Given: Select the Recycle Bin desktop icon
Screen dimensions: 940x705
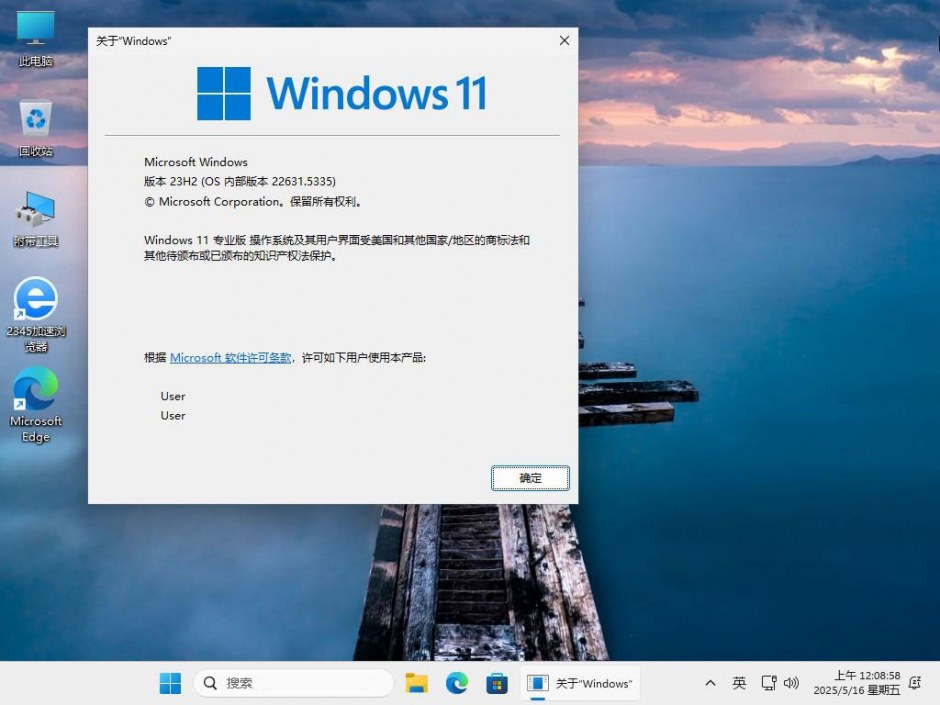Looking at the screenshot, I should tap(35, 129).
